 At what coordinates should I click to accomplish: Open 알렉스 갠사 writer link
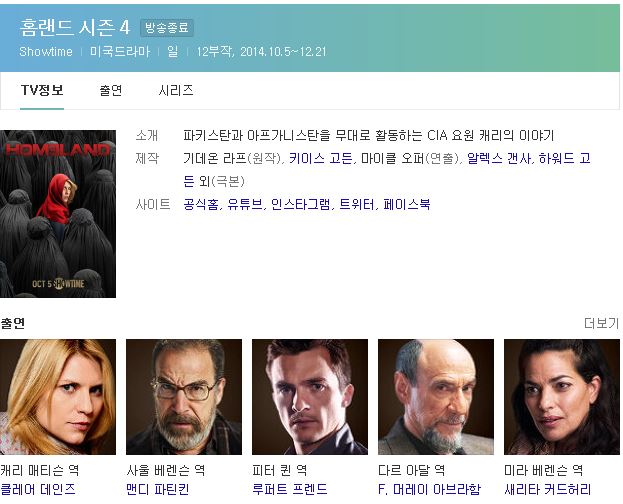pyautogui.click(x=499, y=159)
